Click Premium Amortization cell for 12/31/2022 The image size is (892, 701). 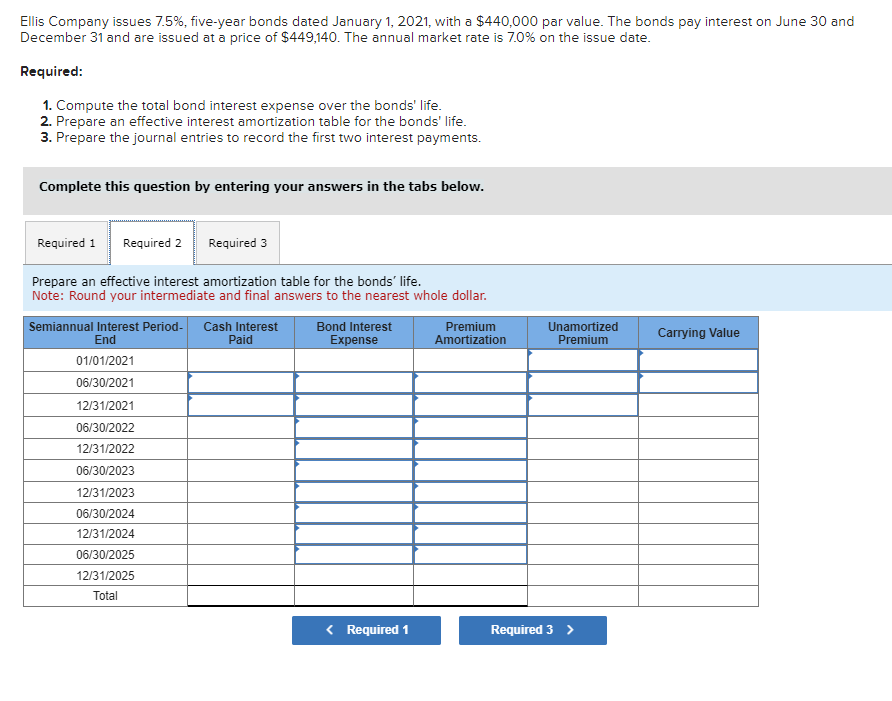(x=470, y=449)
